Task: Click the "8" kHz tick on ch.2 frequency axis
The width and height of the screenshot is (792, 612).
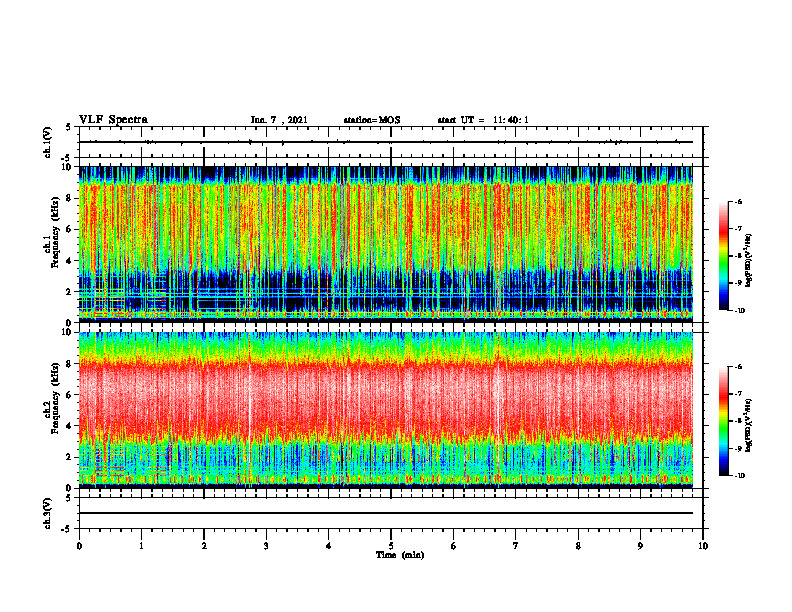Action: coord(70,364)
